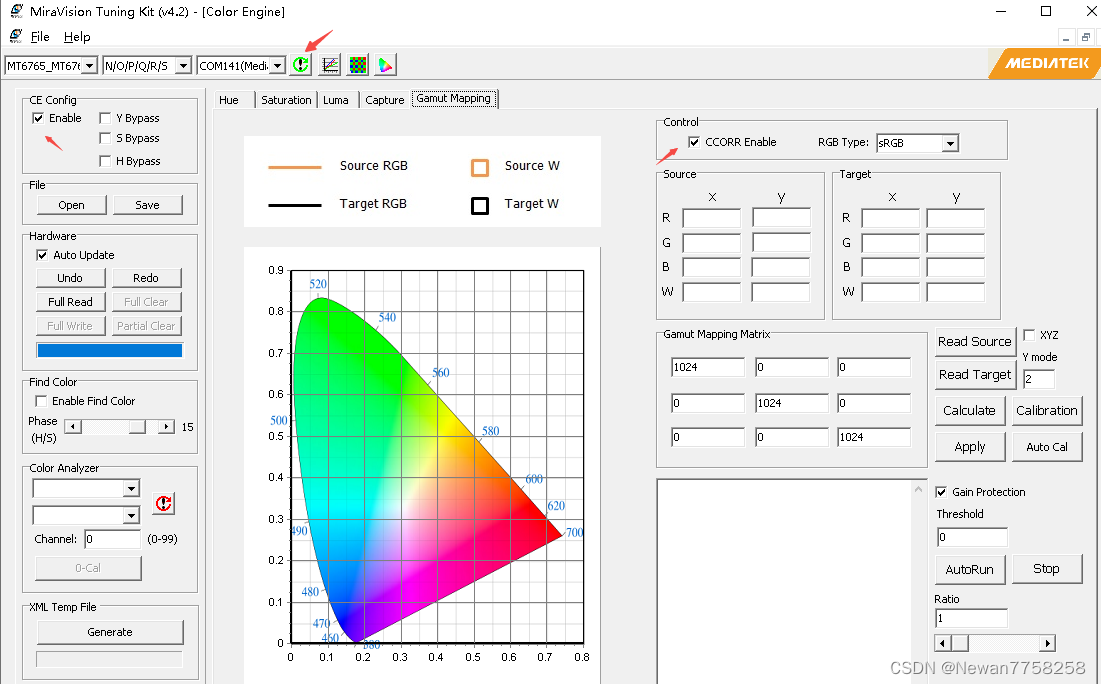Click the Stop button
The width and height of the screenshot is (1101, 684).
click(1046, 570)
